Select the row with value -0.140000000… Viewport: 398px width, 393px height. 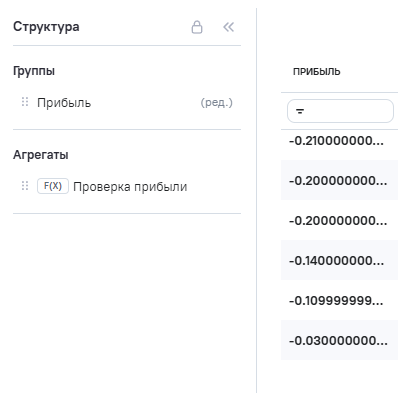pos(339,260)
